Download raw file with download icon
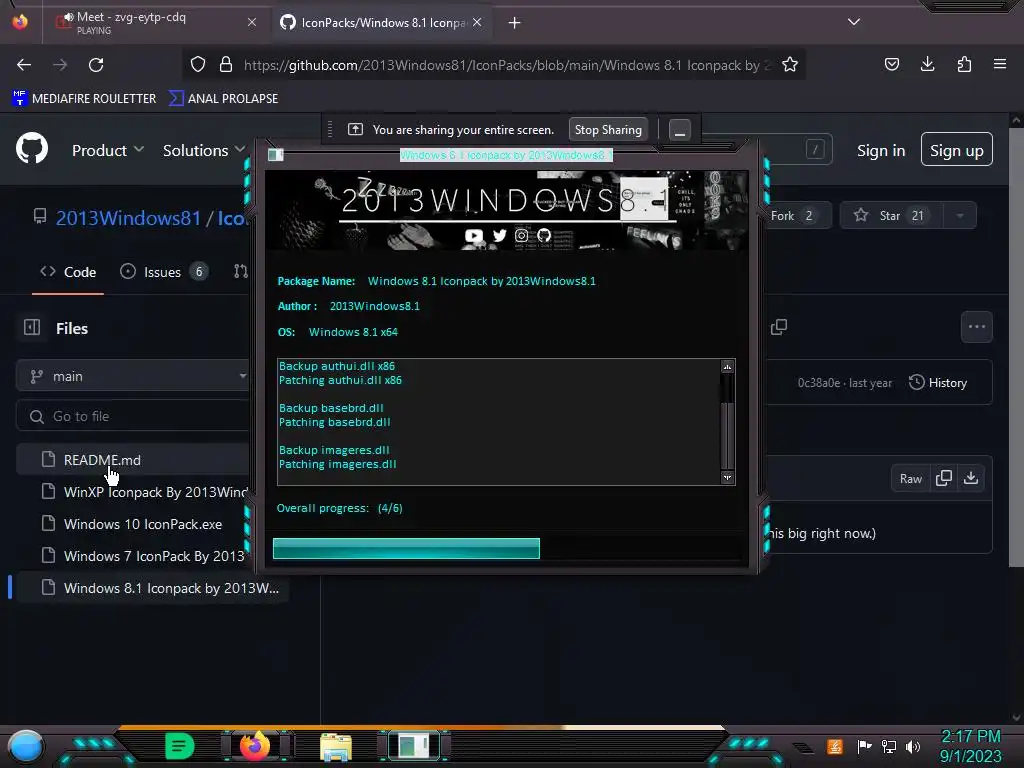 click(x=971, y=478)
